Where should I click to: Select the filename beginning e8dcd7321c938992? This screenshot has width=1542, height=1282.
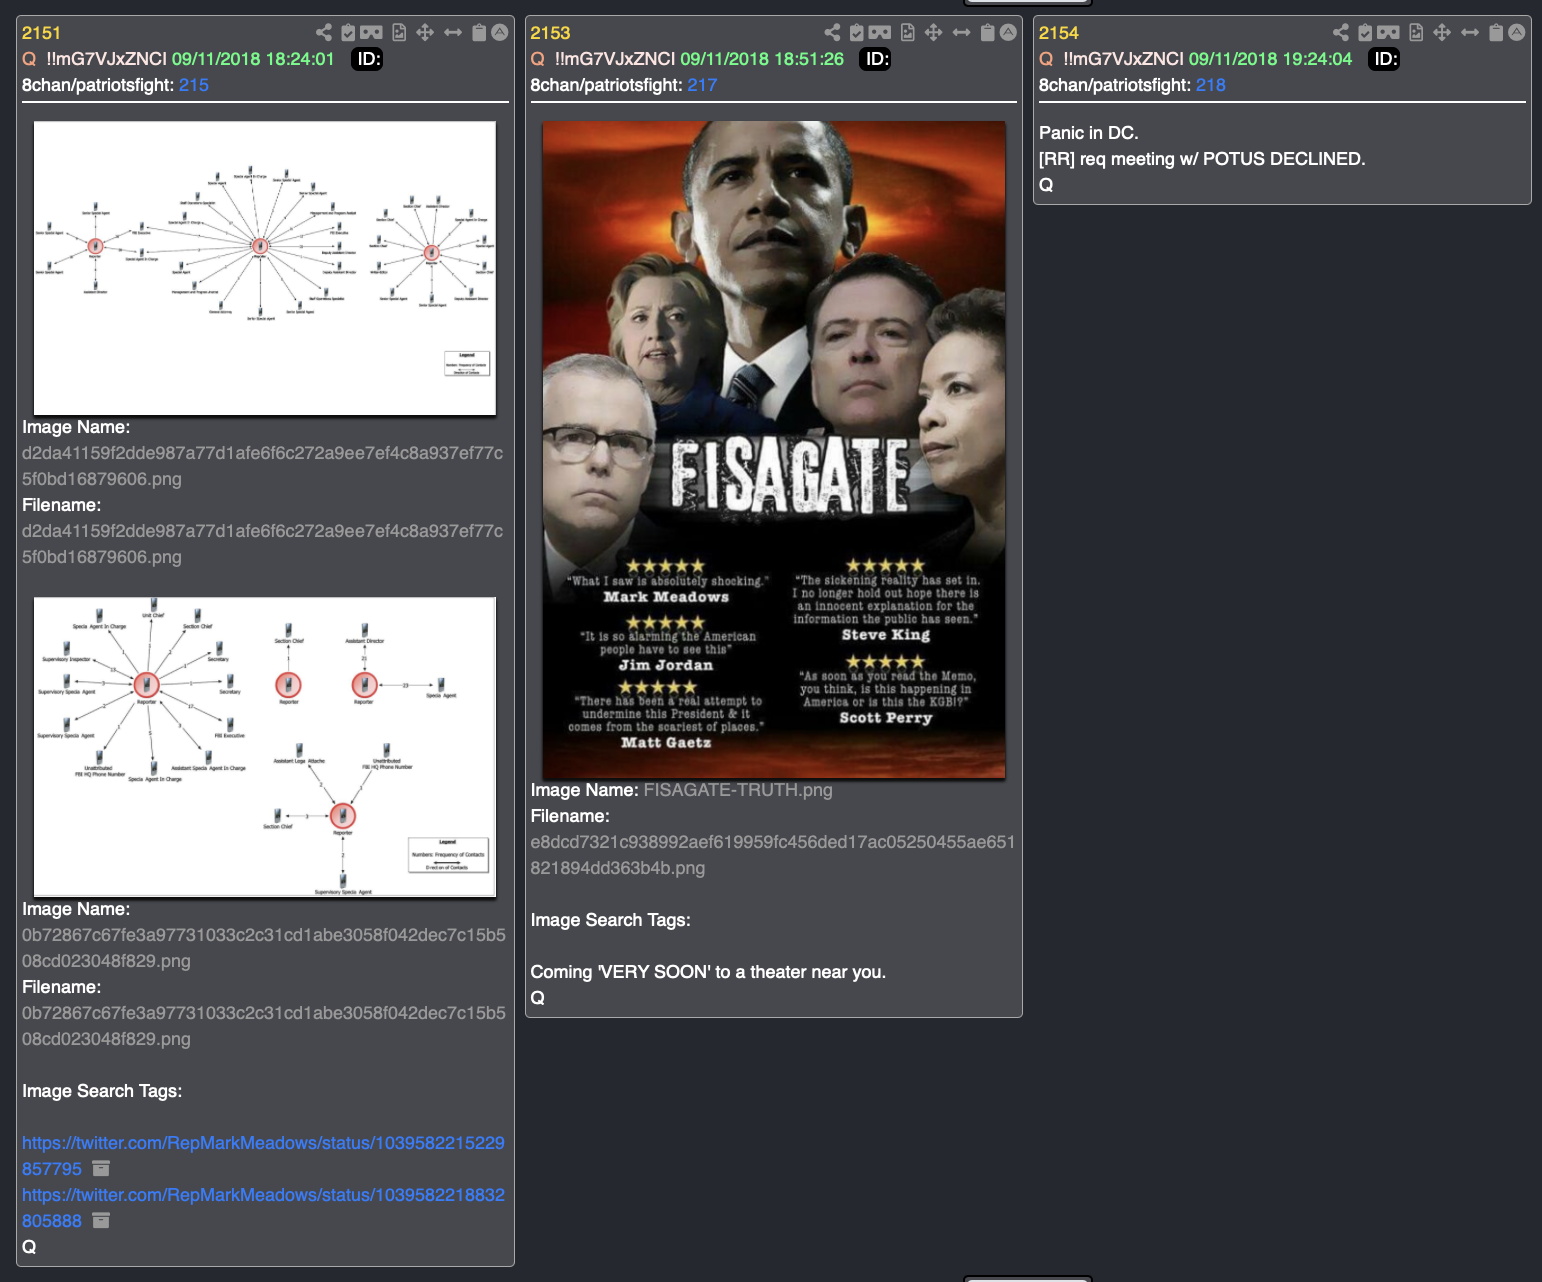[772, 855]
